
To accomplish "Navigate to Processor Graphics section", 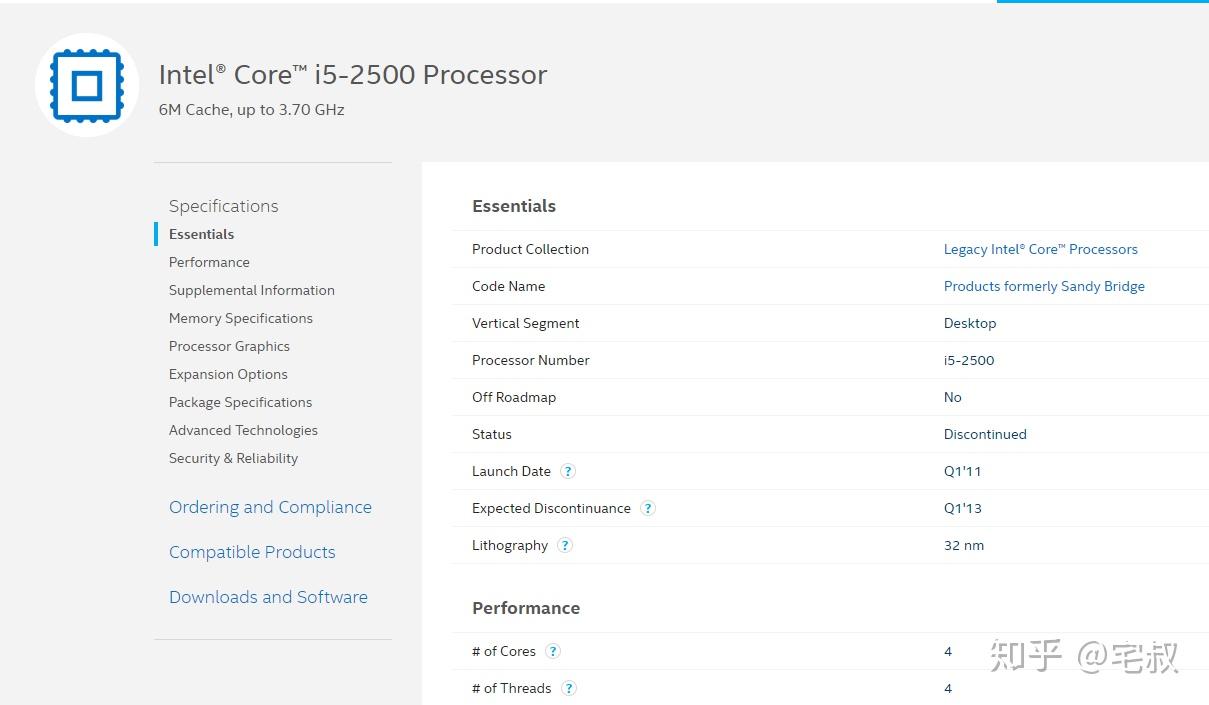I will tap(229, 346).
